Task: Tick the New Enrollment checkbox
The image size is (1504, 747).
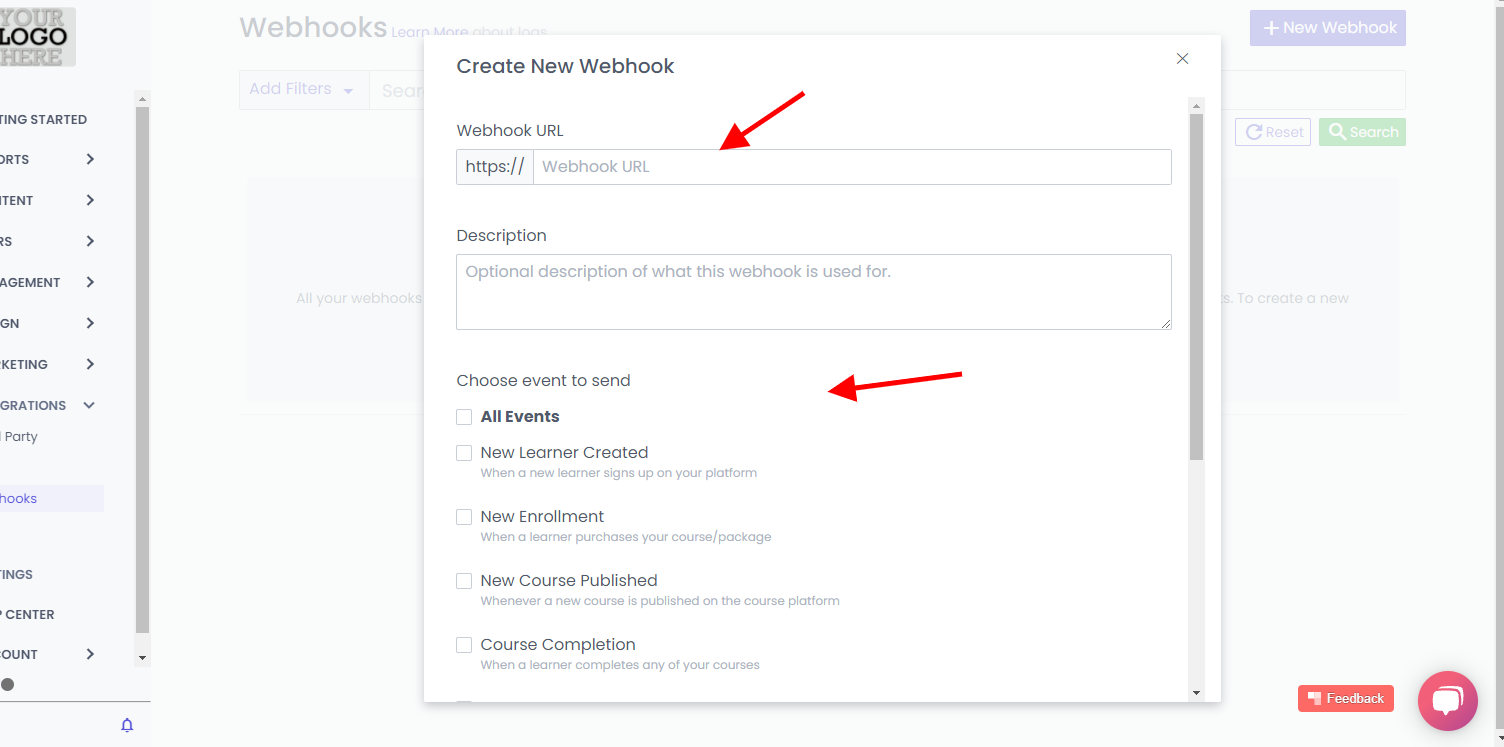Action: point(464,517)
